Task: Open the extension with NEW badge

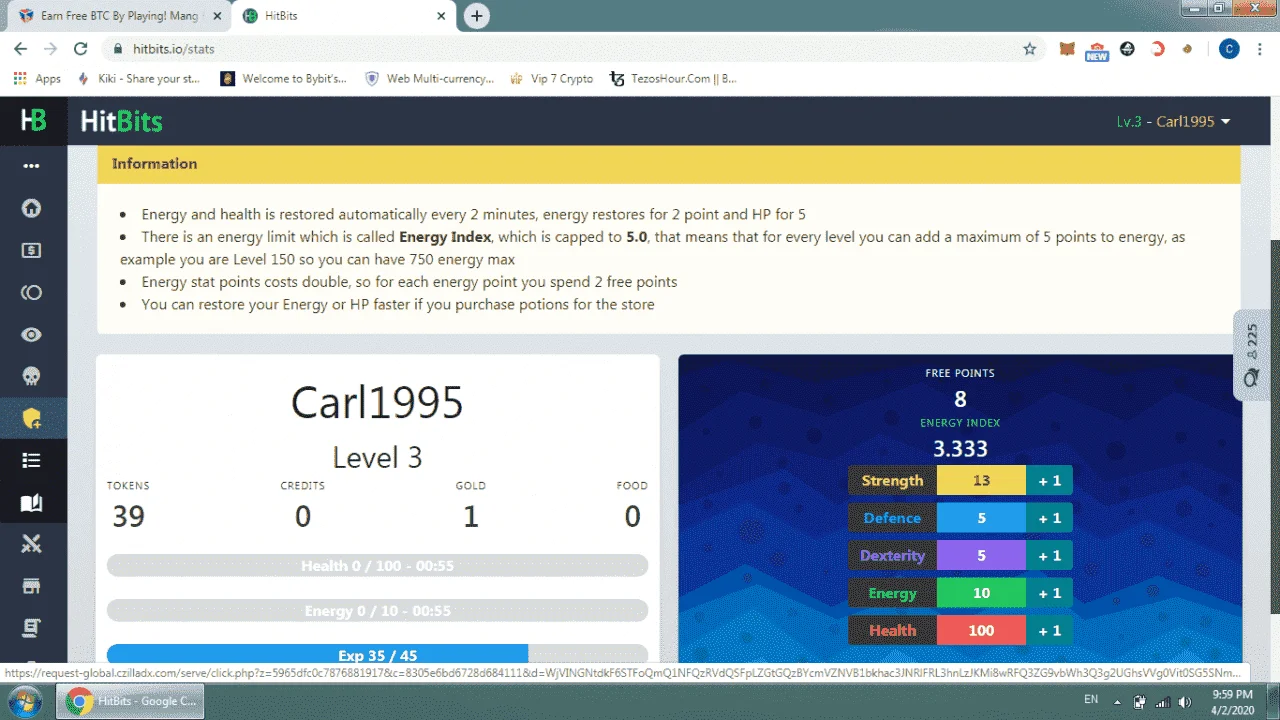Action: (1097, 50)
